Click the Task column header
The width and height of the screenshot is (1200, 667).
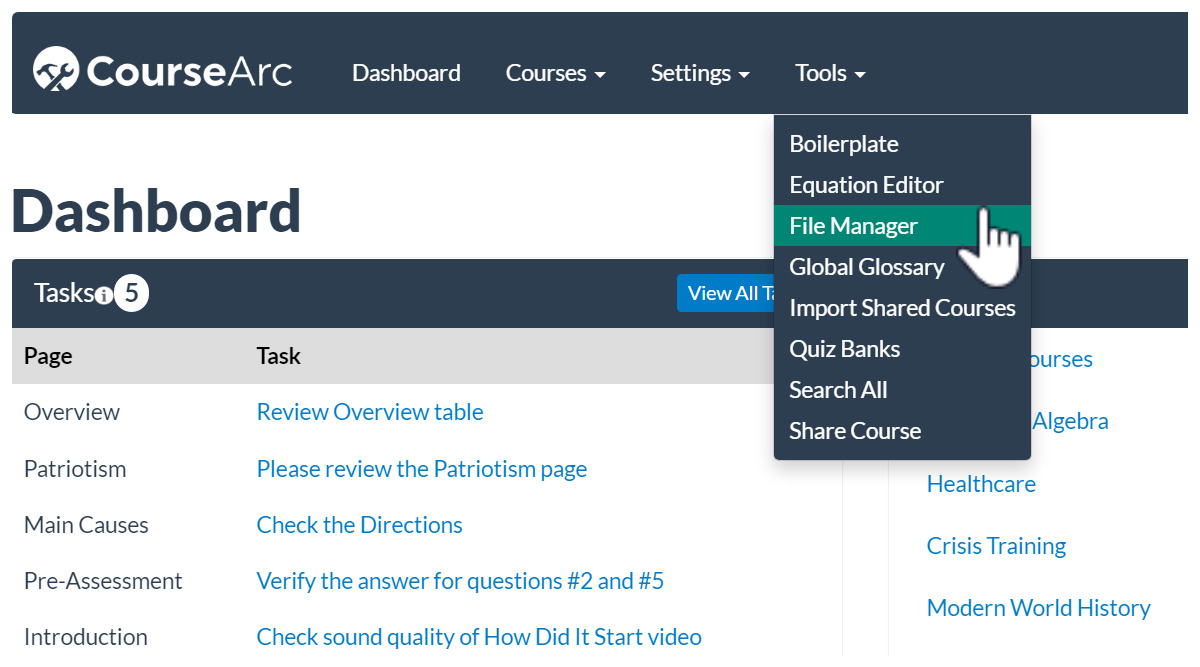[279, 356]
